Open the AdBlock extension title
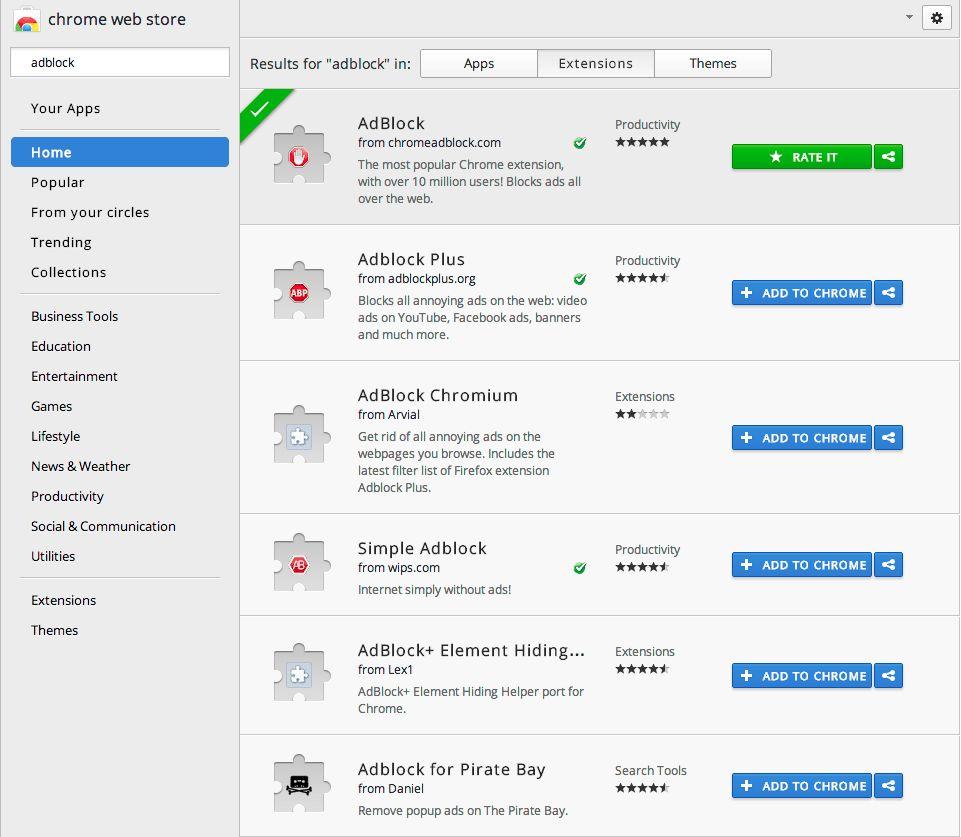 pyautogui.click(x=391, y=124)
